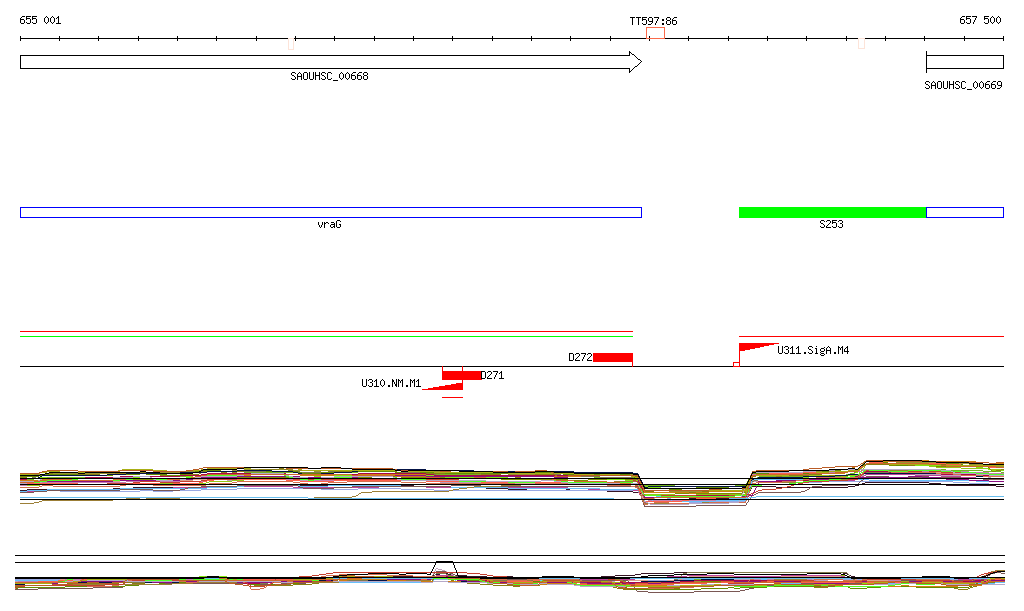The height and width of the screenshot is (611, 1024).
Task: Click the red D272 block
Action: tap(613, 357)
